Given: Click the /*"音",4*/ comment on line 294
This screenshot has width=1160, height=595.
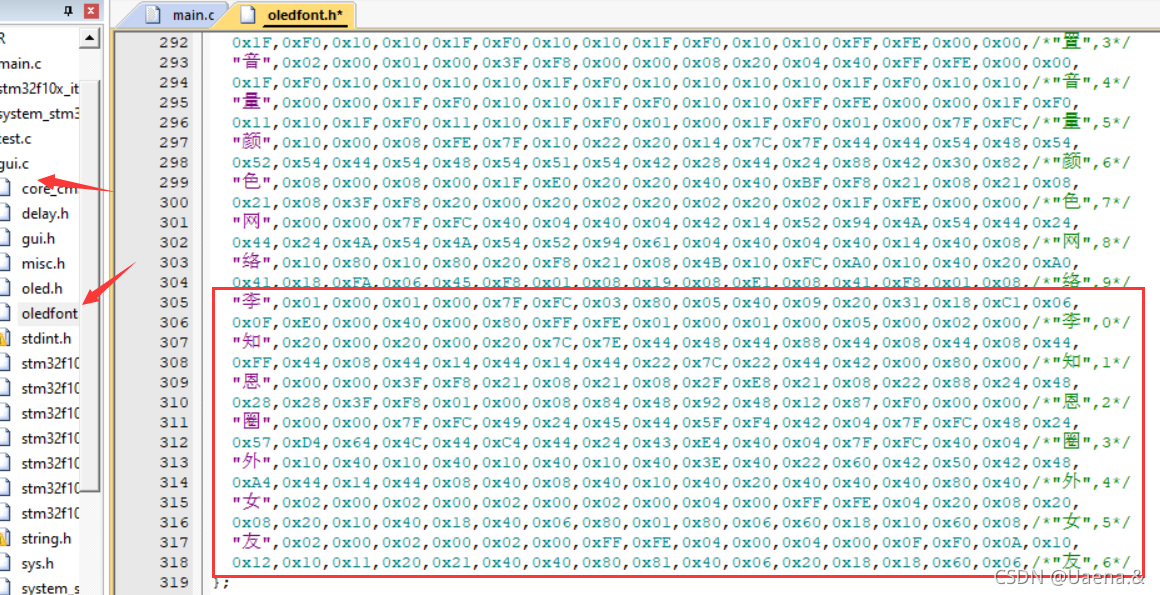Looking at the screenshot, I should tap(1081, 82).
